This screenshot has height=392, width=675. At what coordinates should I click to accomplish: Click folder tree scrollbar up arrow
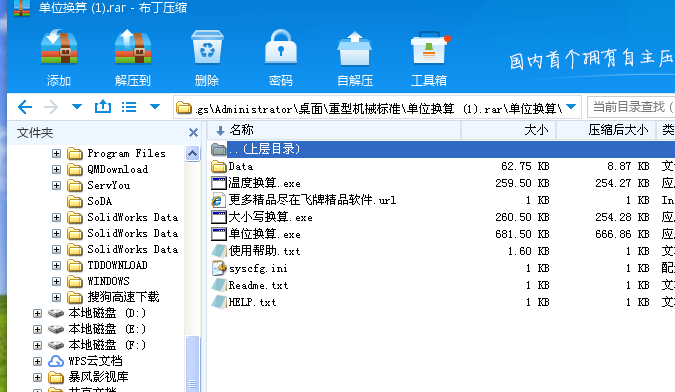(192, 153)
